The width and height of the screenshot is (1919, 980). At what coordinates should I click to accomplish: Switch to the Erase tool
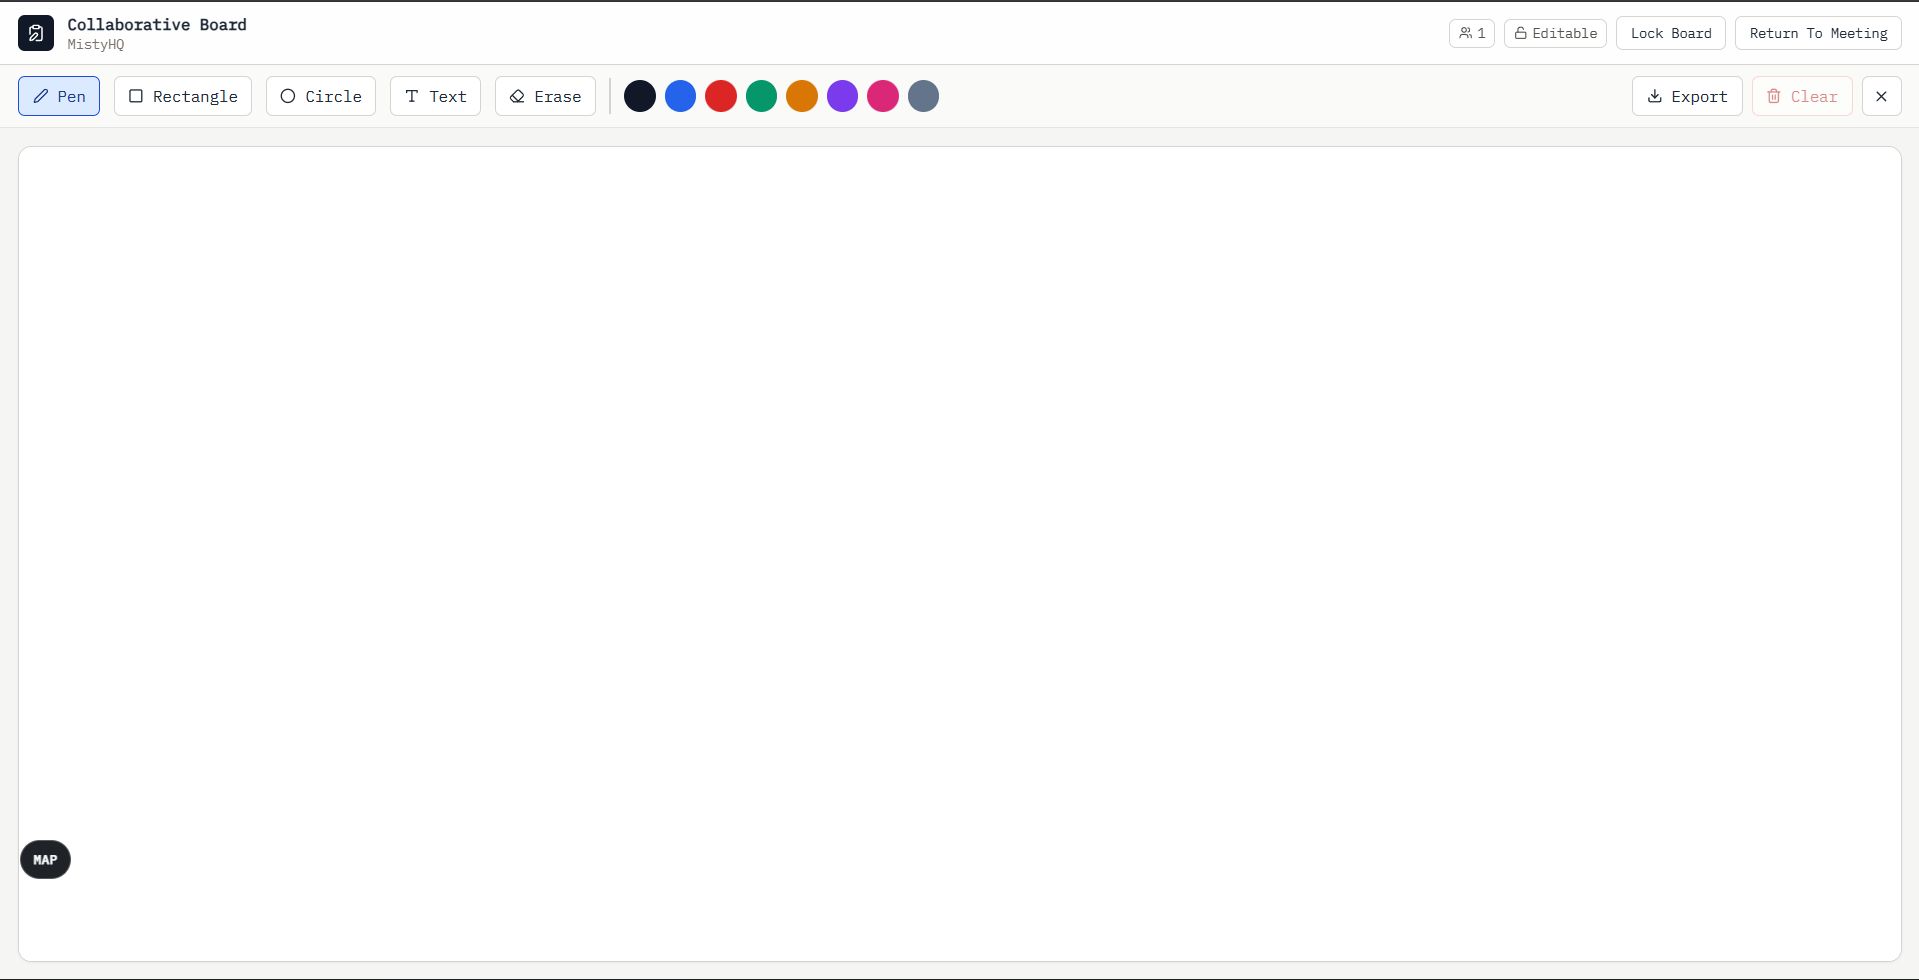[545, 96]
